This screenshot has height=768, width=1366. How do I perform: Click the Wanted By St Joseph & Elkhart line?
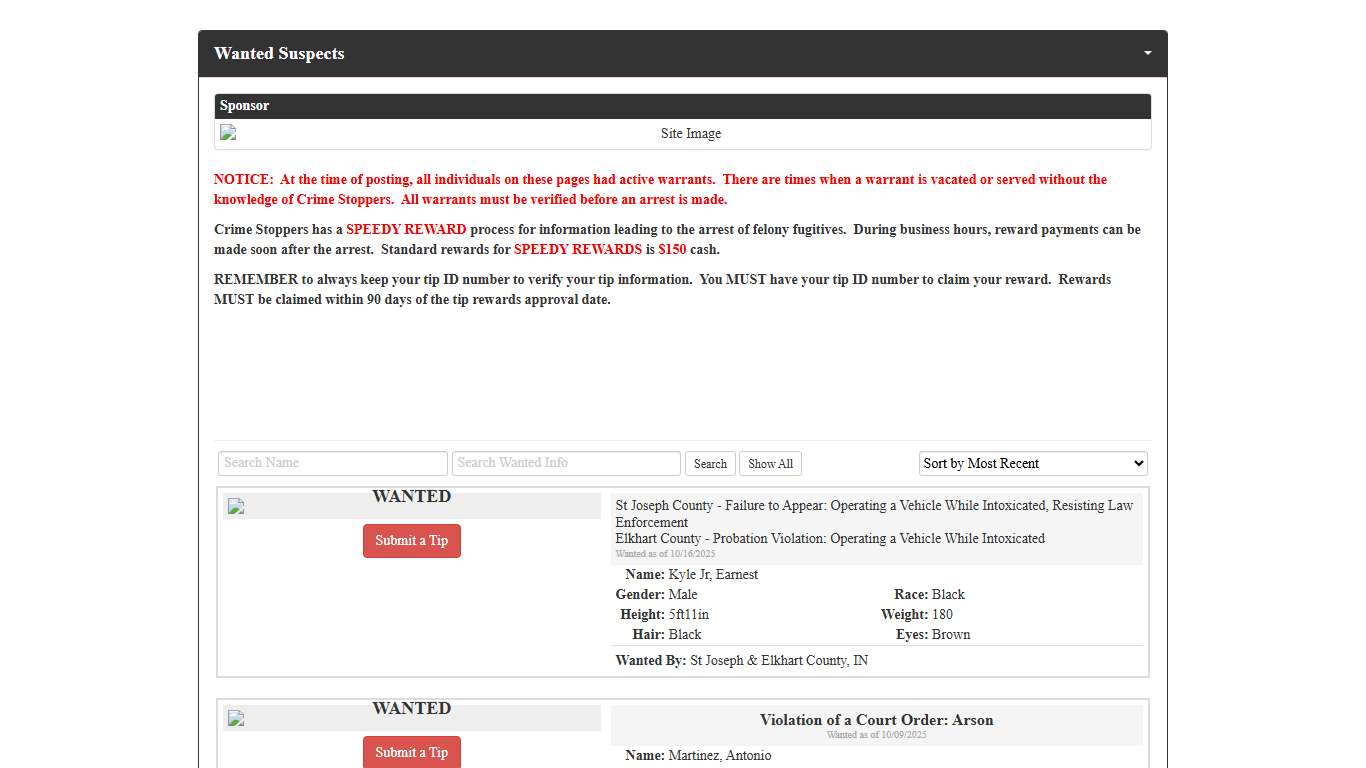(741, 661)
